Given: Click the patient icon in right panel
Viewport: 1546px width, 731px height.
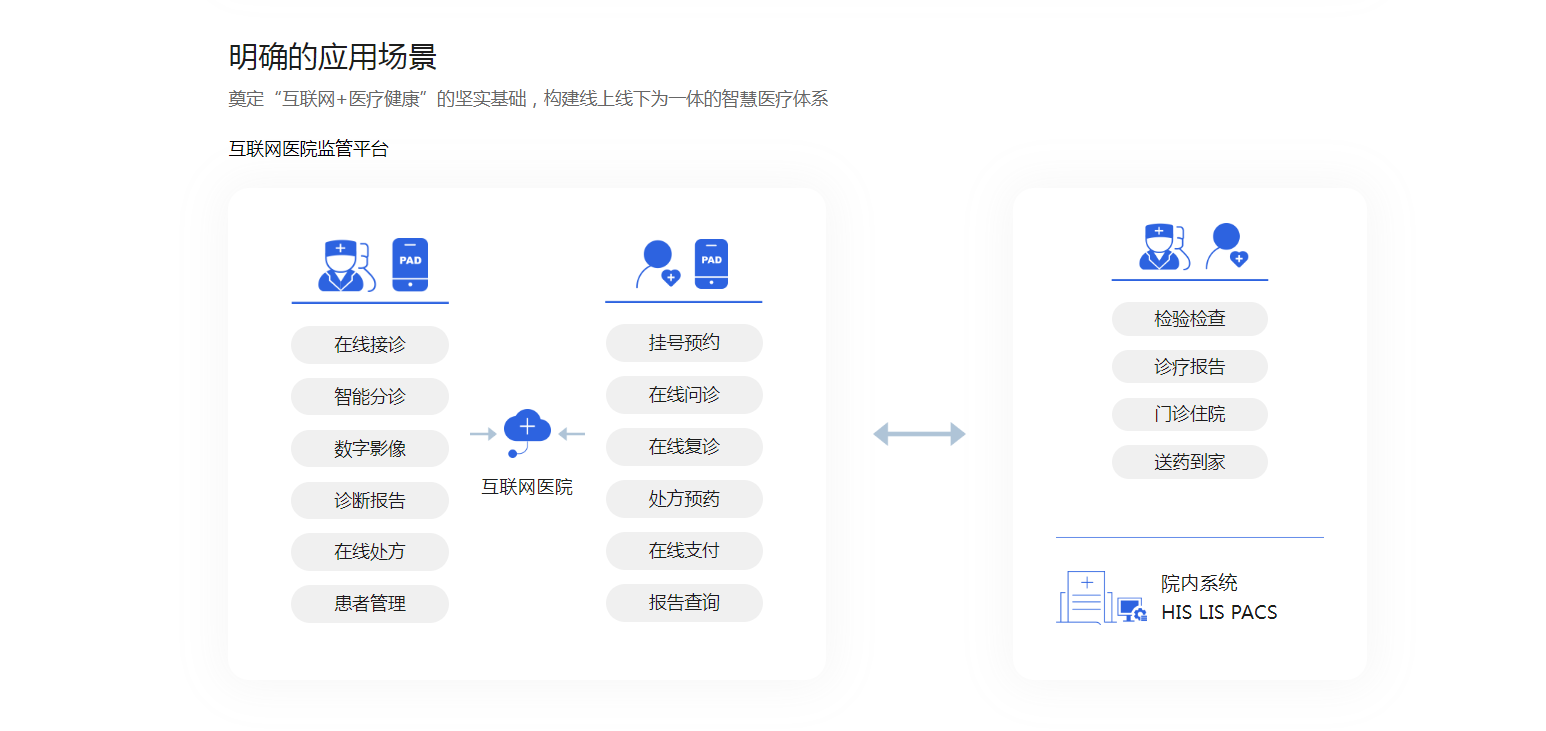Looking at the screenshot, I should pos(1226,246).
